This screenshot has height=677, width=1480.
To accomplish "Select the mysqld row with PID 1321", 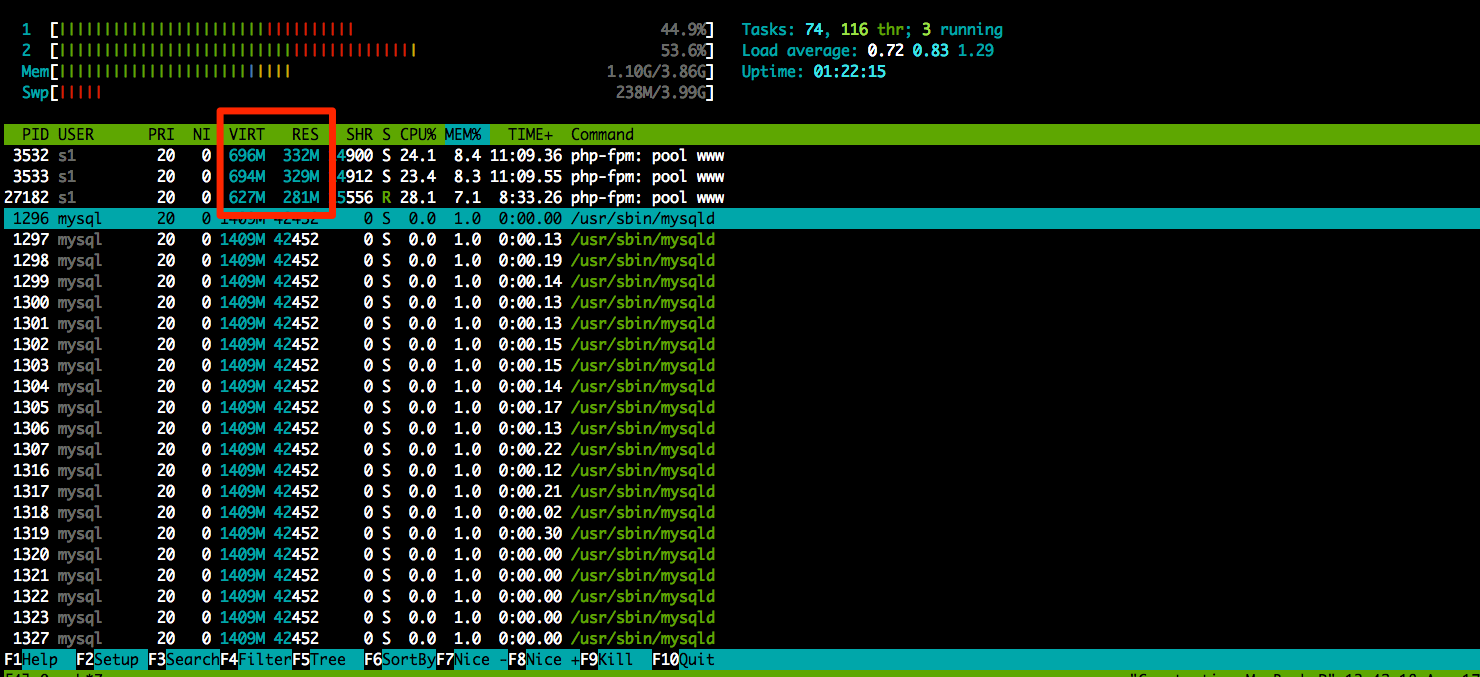I will tap(740, 575).
